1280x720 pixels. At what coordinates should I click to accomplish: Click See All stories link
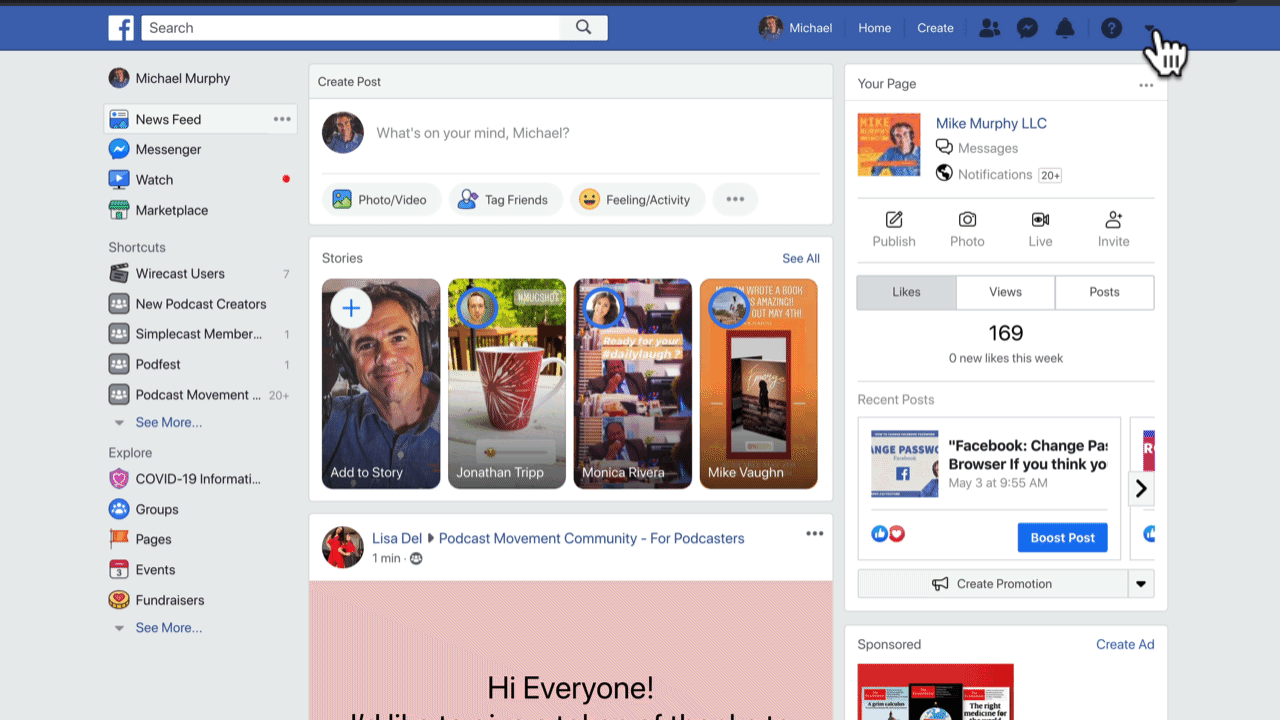[801, 258]
